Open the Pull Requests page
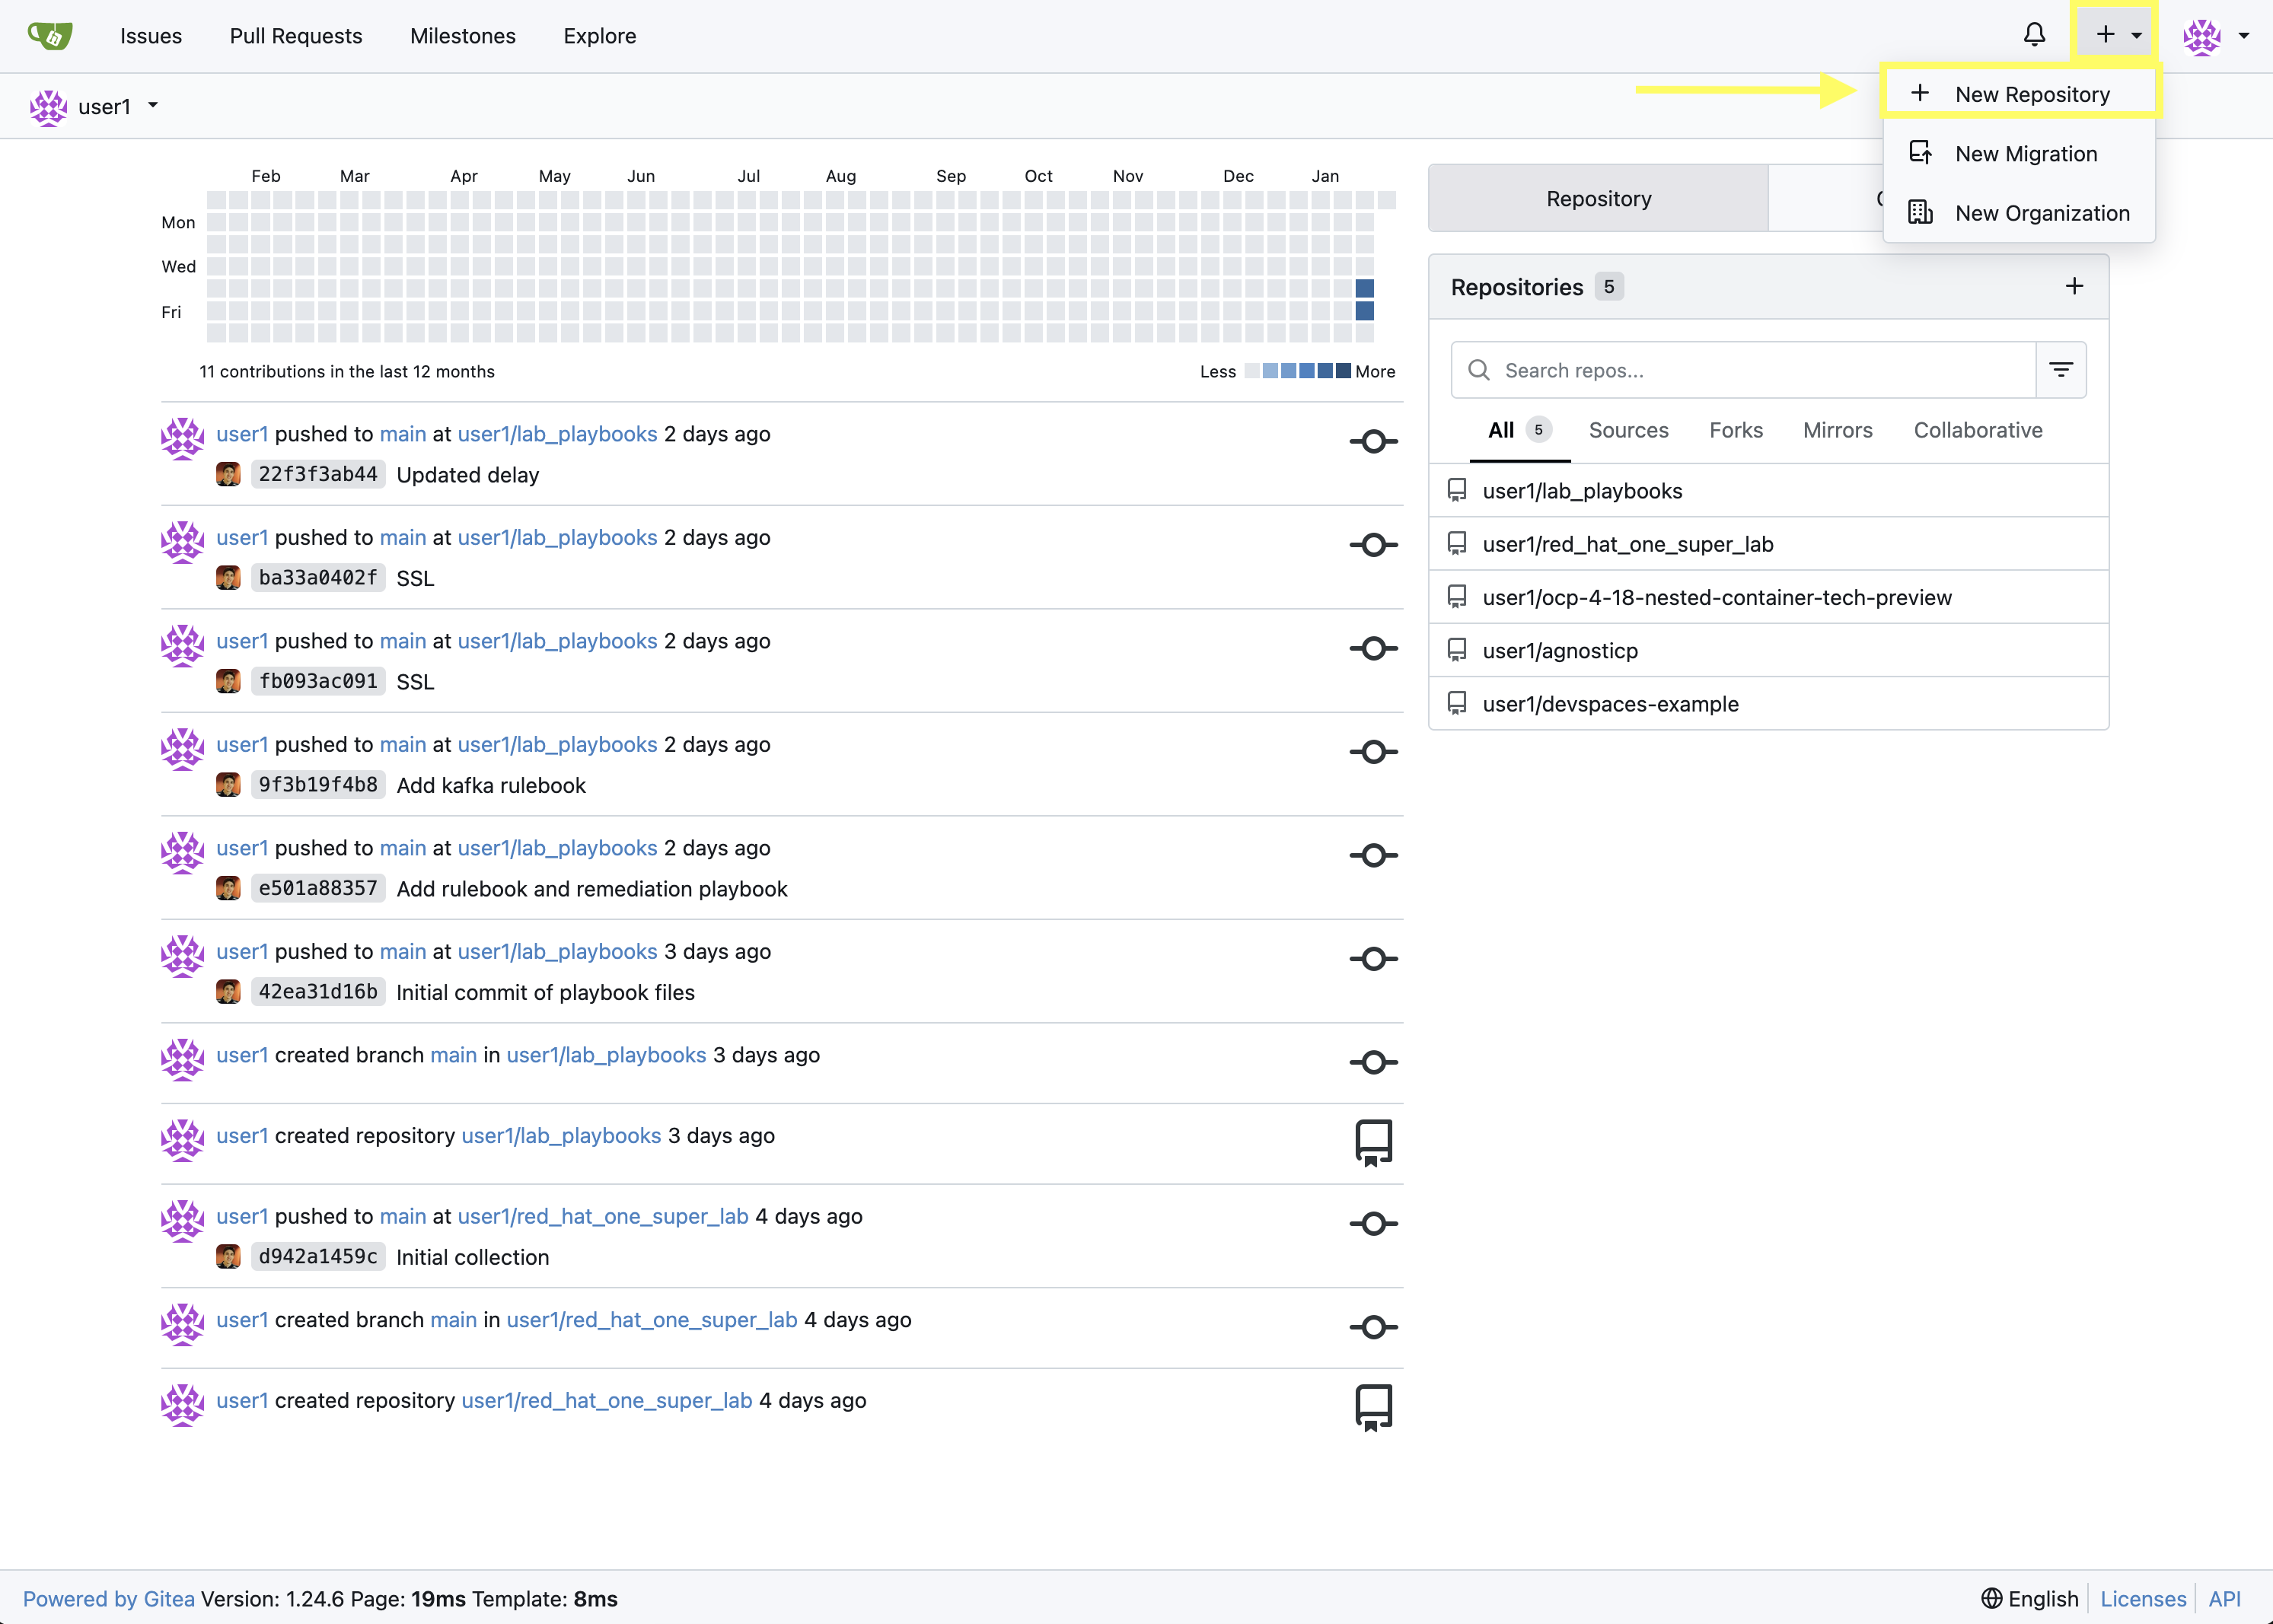The height and width of the screenshot is (1624, 2273). 296,35
